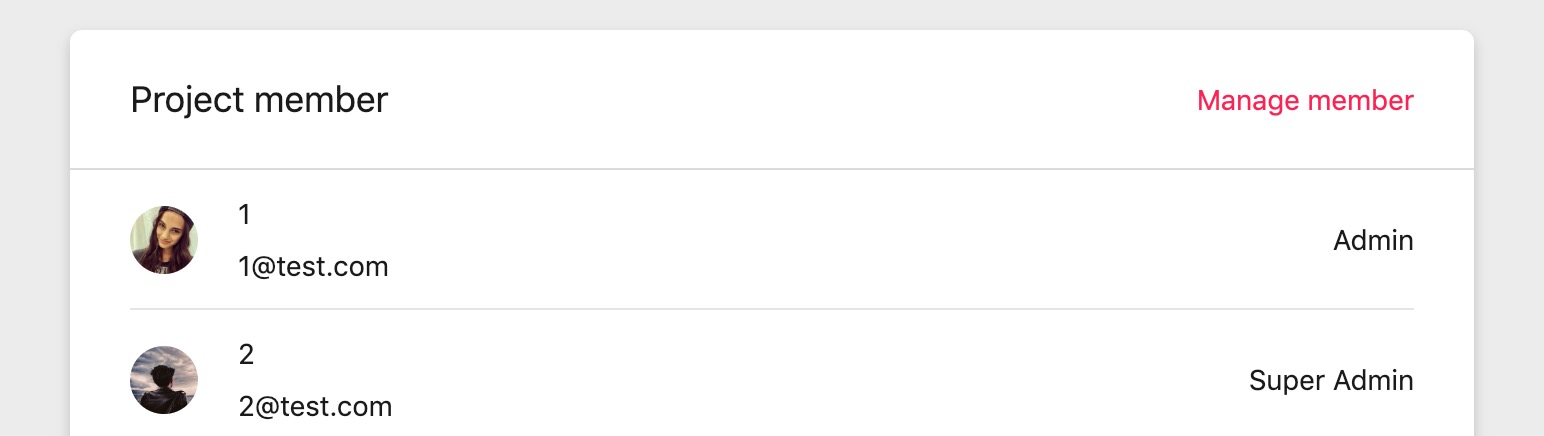Click empty space in member 2 row

(800, 380)
